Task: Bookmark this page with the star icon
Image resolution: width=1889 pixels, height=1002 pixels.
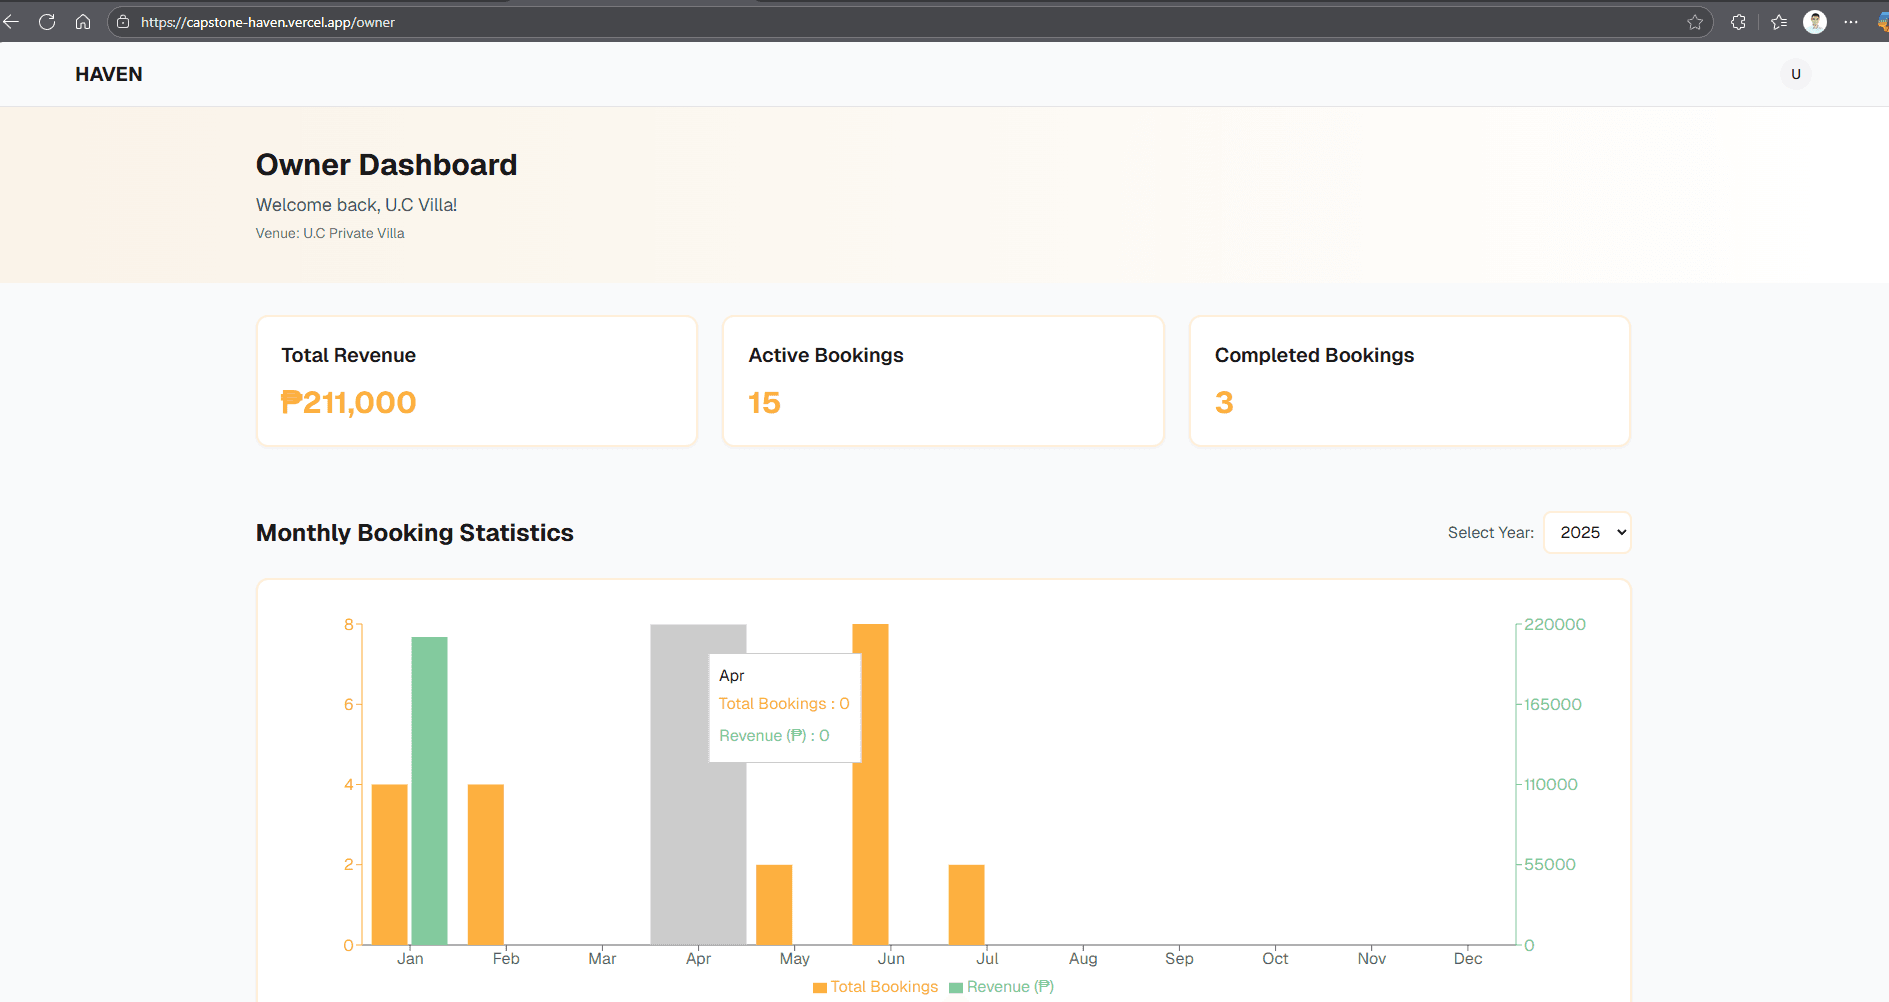Action: (x=1695, y=22)
